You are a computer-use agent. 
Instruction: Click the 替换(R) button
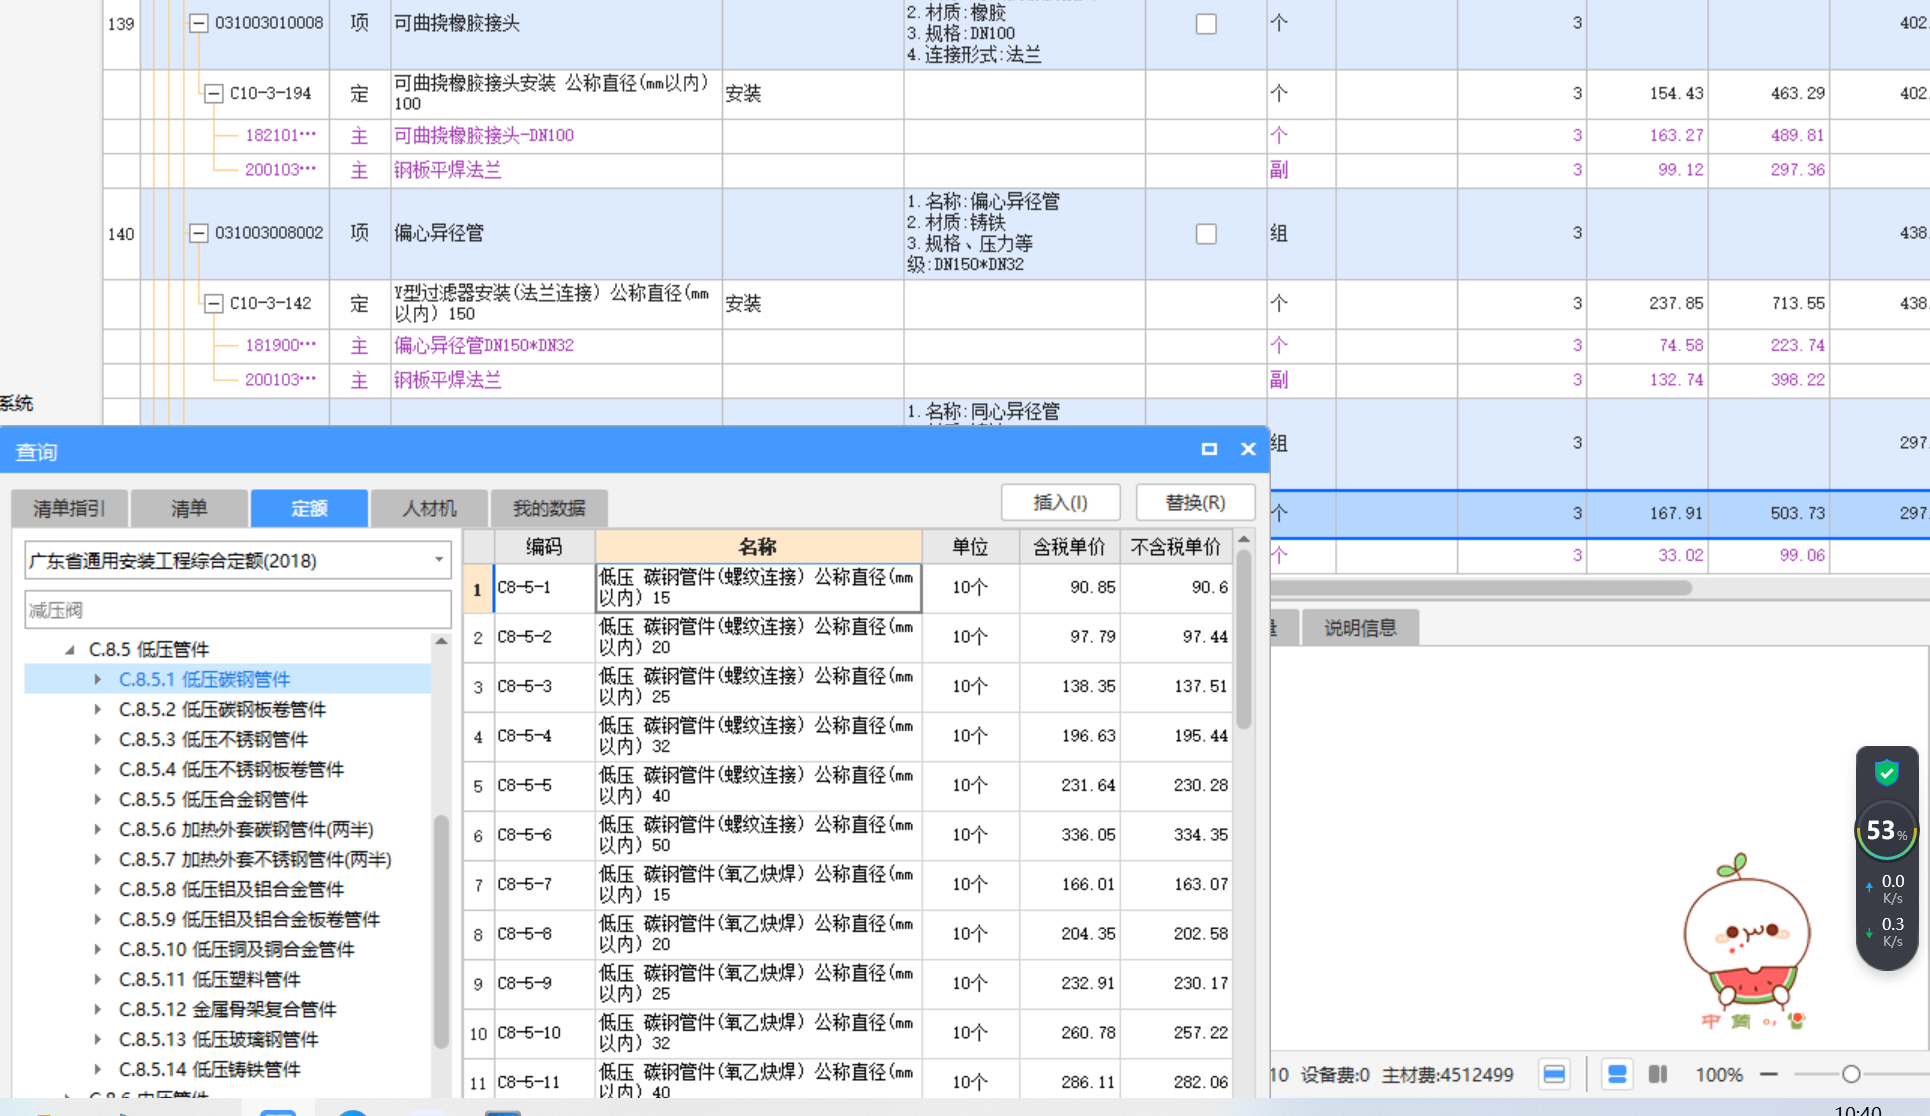pyautogui.click(x=1195, y=502)
